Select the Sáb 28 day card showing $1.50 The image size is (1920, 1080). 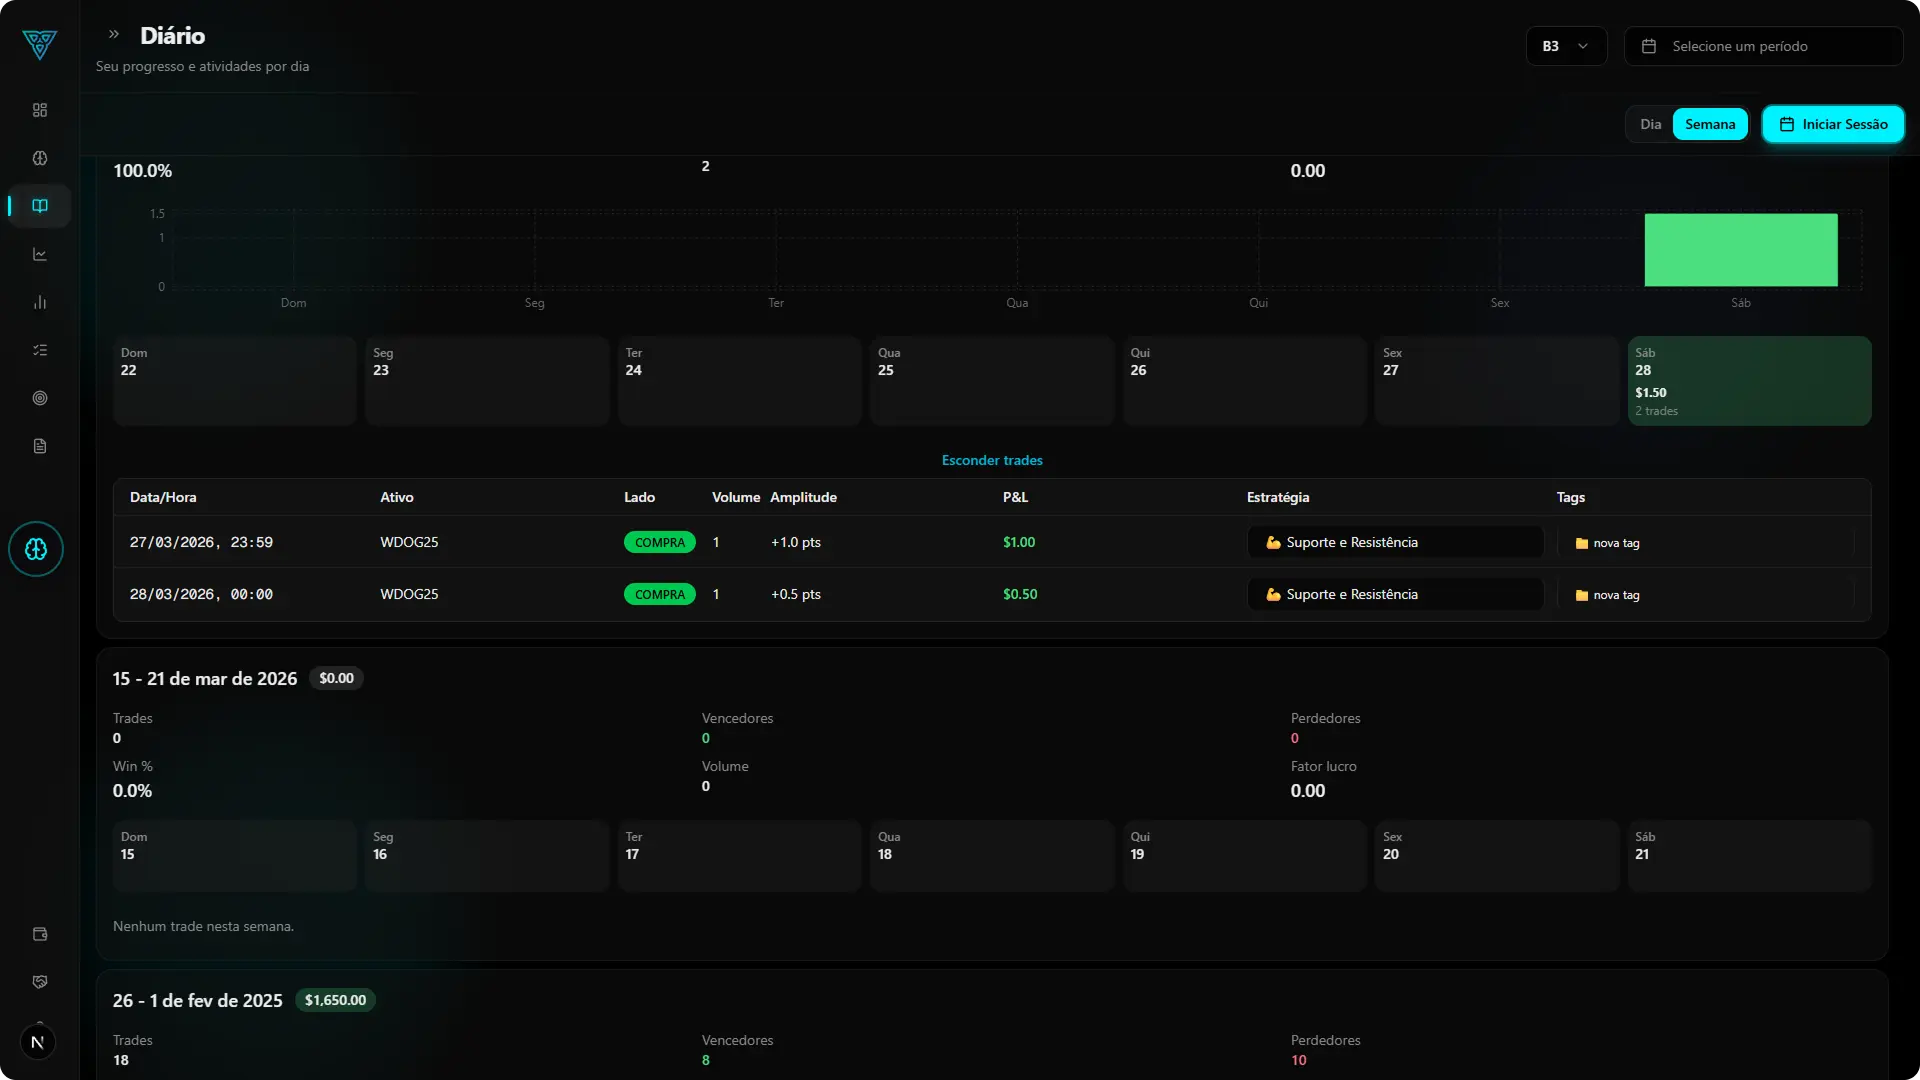pyautogui.click(x=1749, y=381)
